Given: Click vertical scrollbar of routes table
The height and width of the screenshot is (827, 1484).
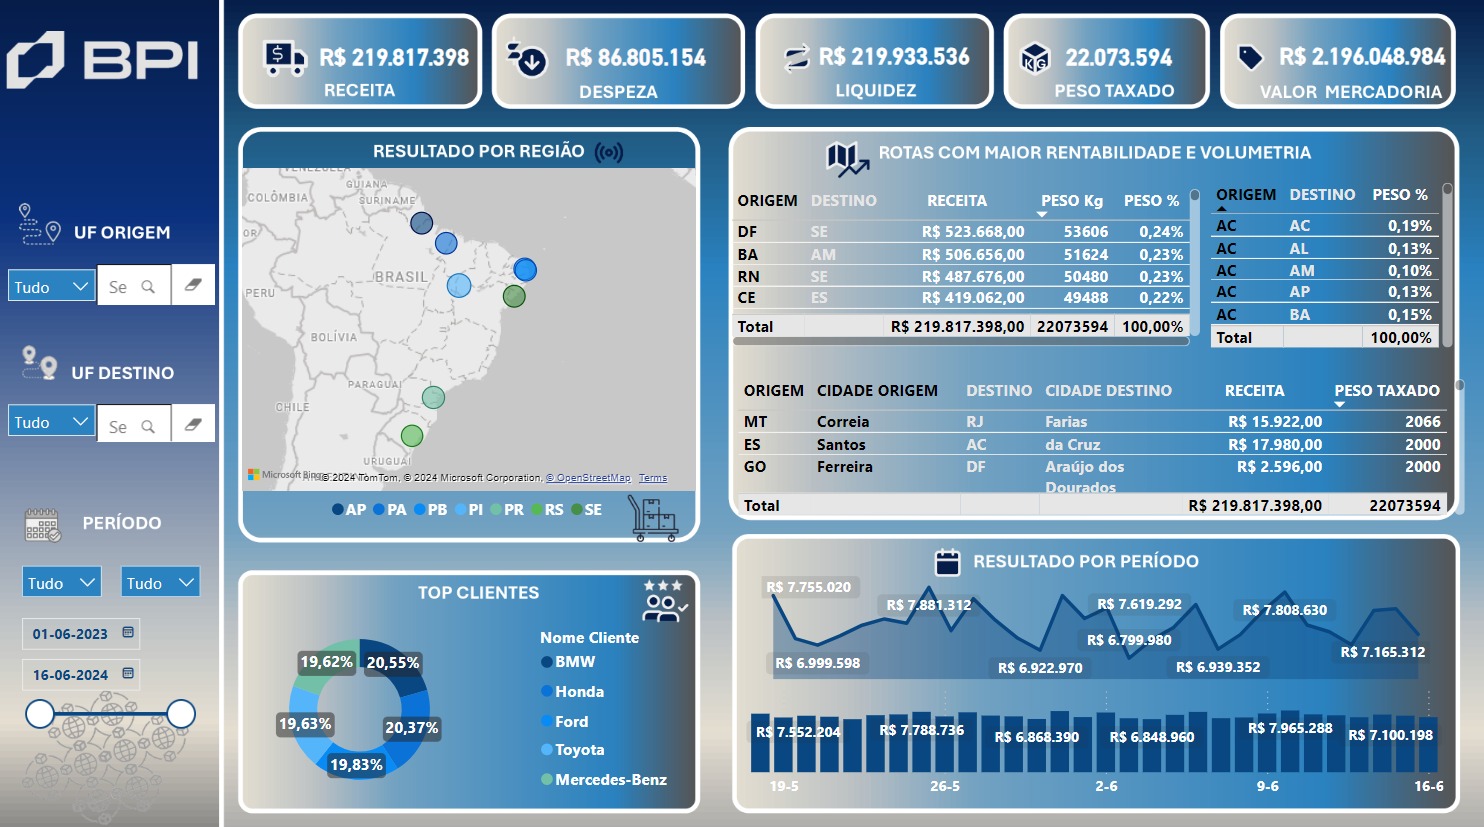Looking at the screenshot, I should click(x=1194, y=260).
